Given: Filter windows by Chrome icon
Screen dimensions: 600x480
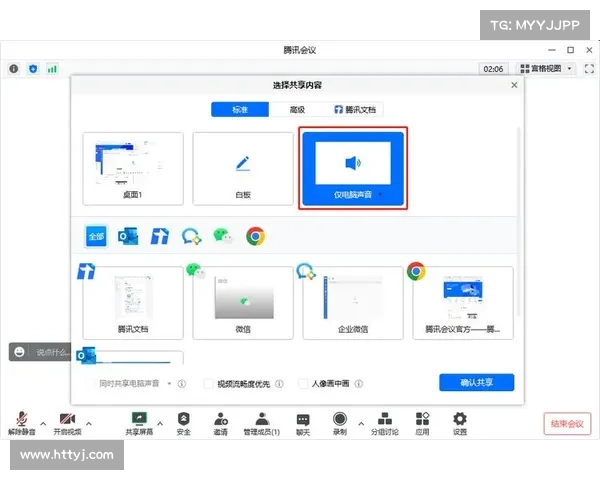Looking at the screenshot, I should pyautogui.click(x=255, y=236).
